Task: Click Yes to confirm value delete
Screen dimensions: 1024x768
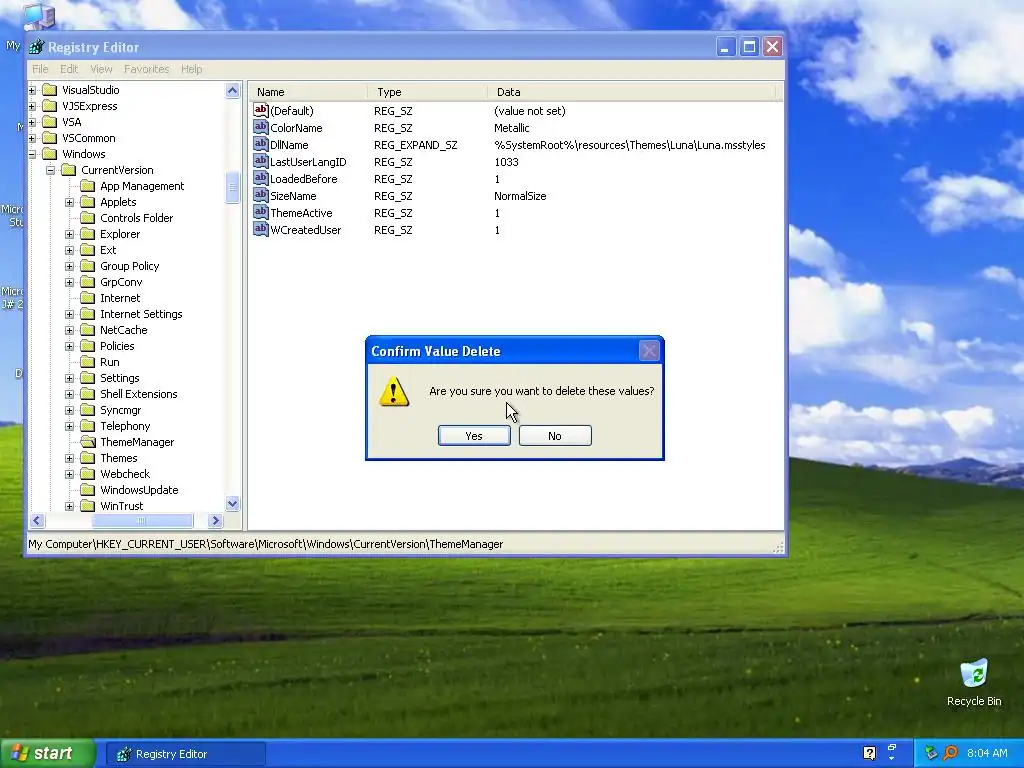Action: coord(474,436)
